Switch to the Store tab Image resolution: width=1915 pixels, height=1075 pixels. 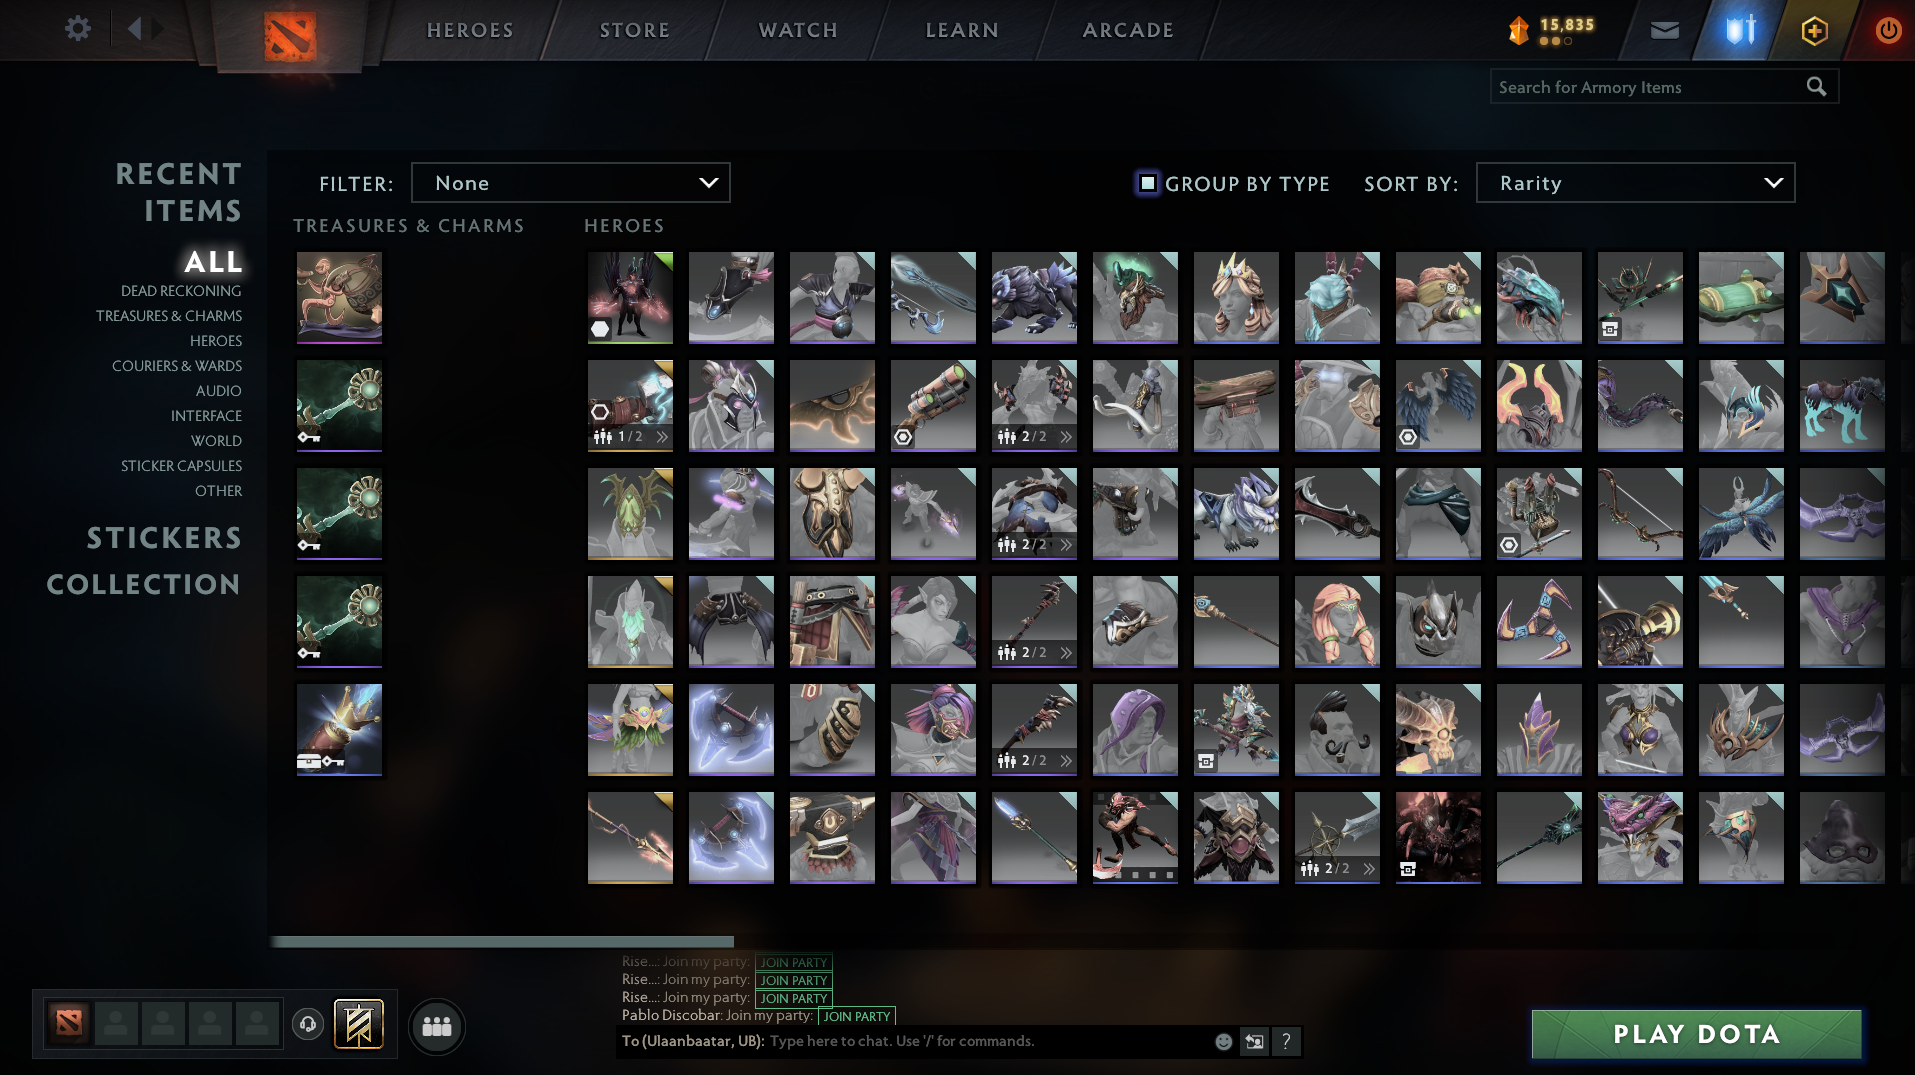pos(634,29)
